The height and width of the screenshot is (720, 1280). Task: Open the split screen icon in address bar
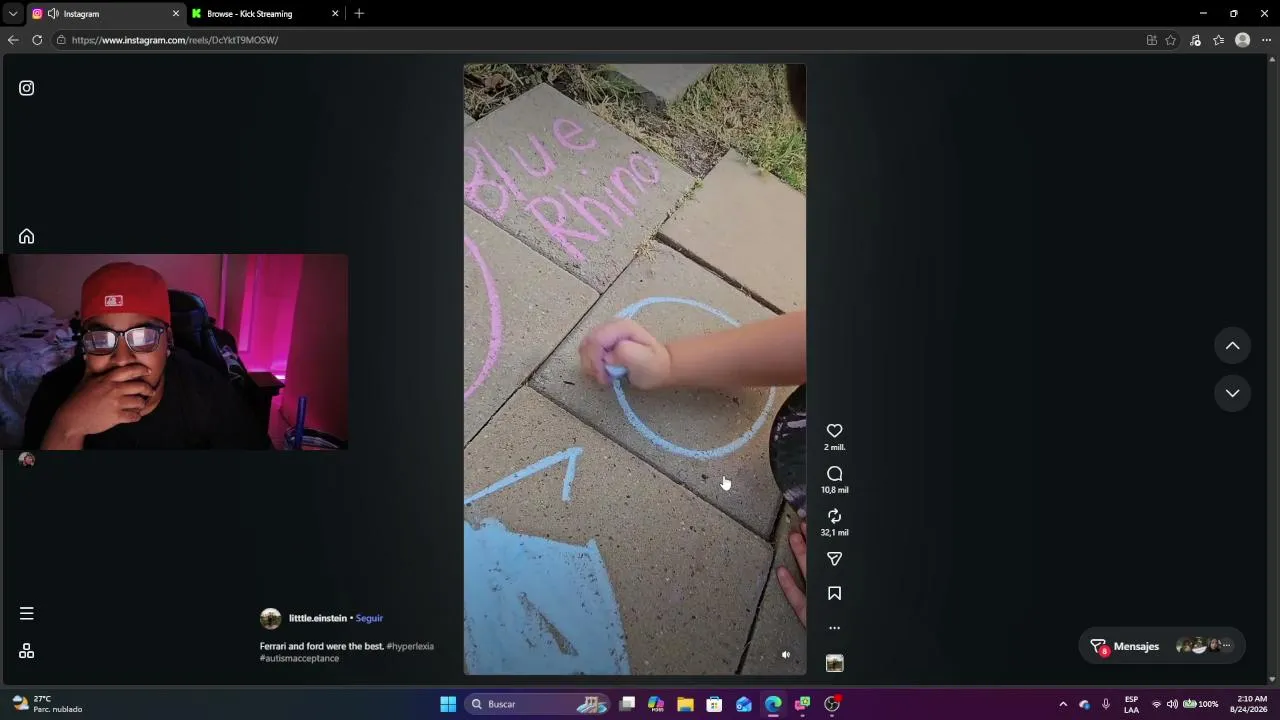pyautogui.click(x=1152, y=40)
